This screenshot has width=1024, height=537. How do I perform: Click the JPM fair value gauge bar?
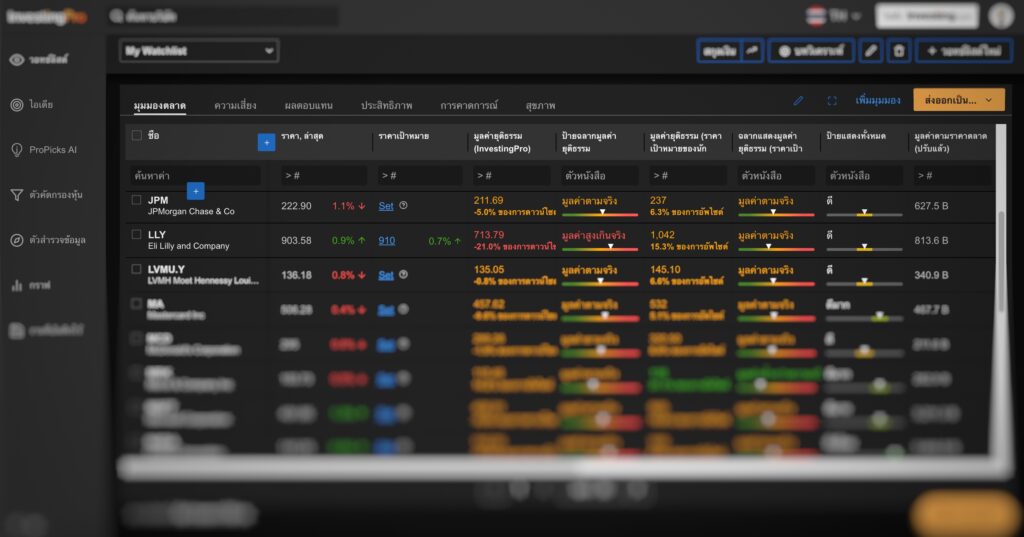pos(600,214)
